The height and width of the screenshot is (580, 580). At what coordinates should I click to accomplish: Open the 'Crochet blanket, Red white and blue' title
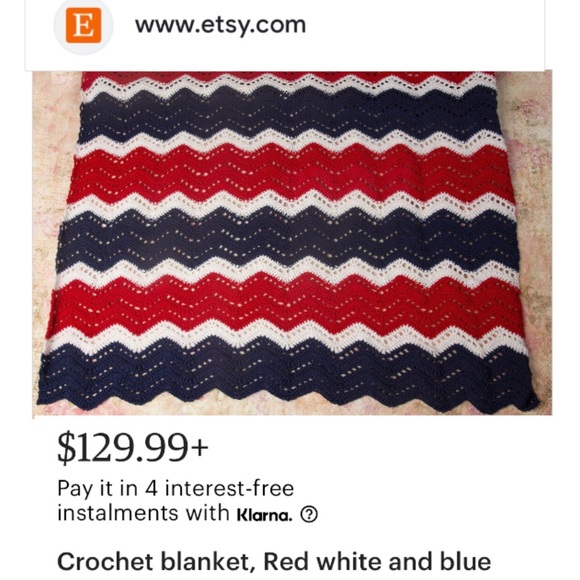pos(274,561)
